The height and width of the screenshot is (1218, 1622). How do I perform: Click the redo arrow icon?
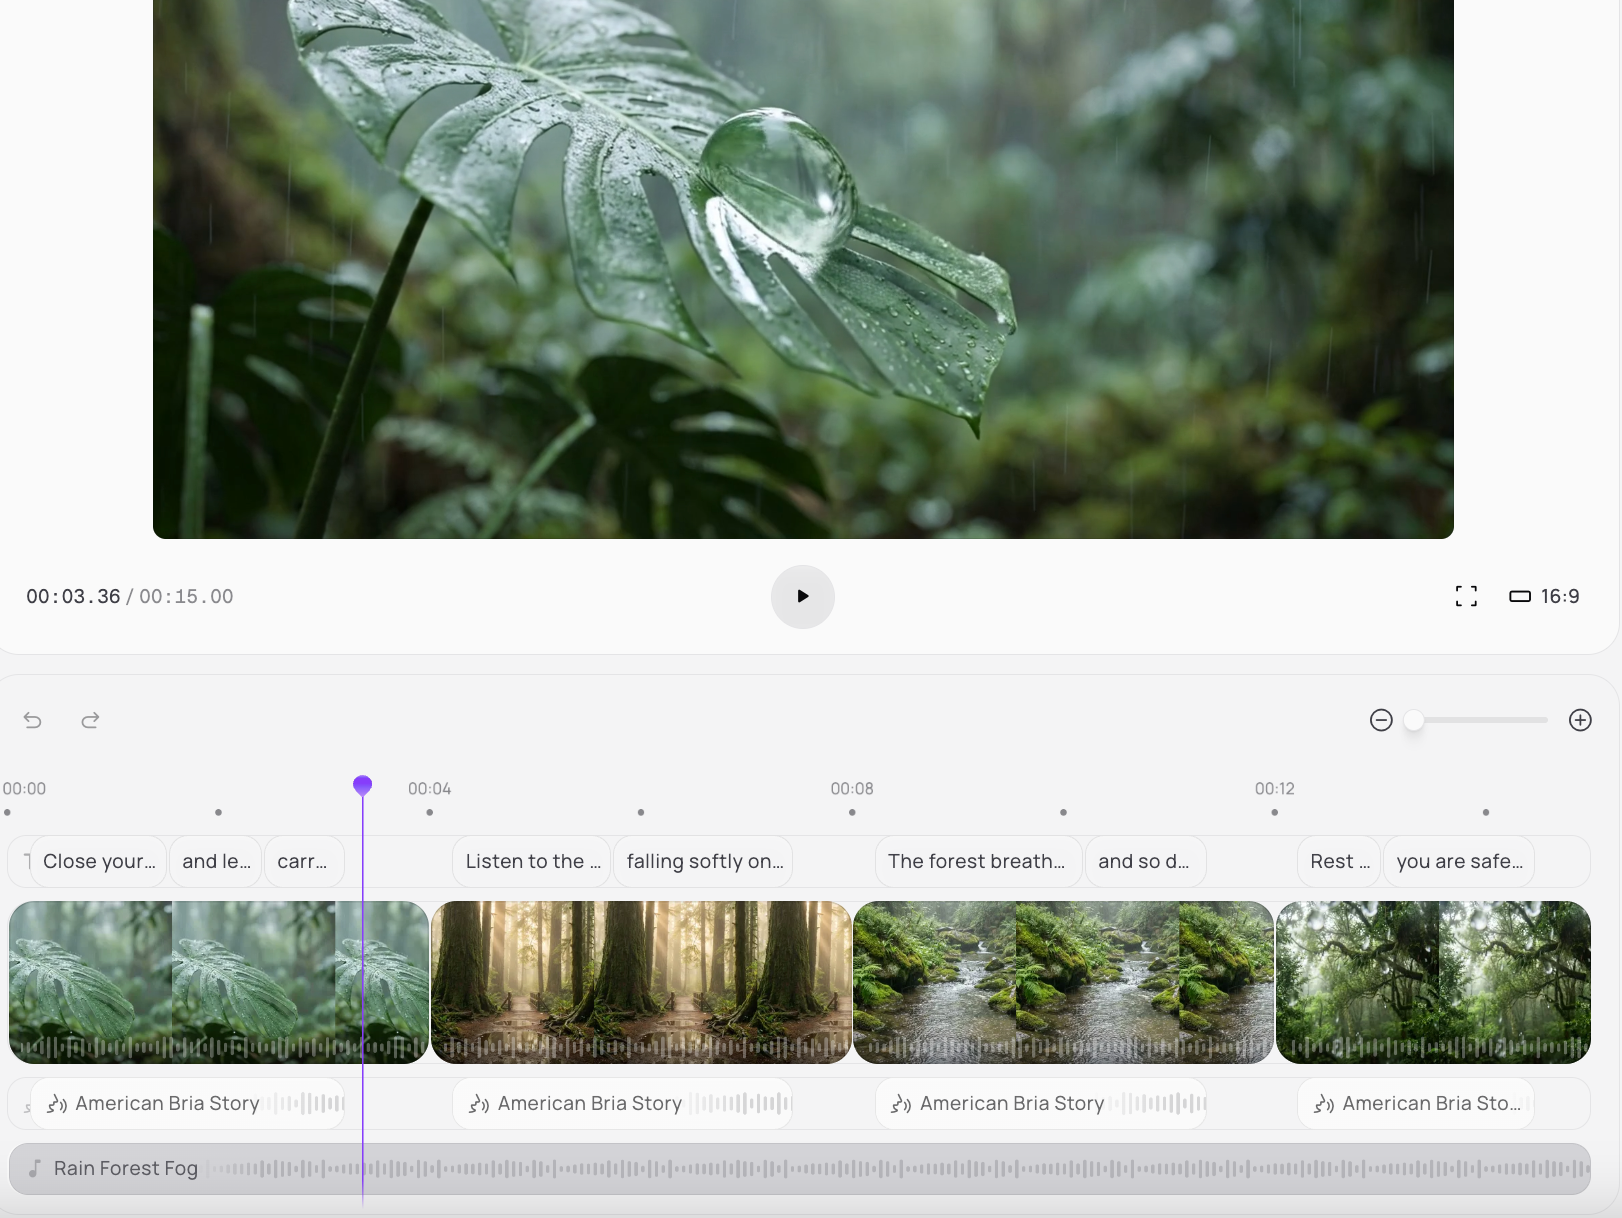(x=90, y=720)
